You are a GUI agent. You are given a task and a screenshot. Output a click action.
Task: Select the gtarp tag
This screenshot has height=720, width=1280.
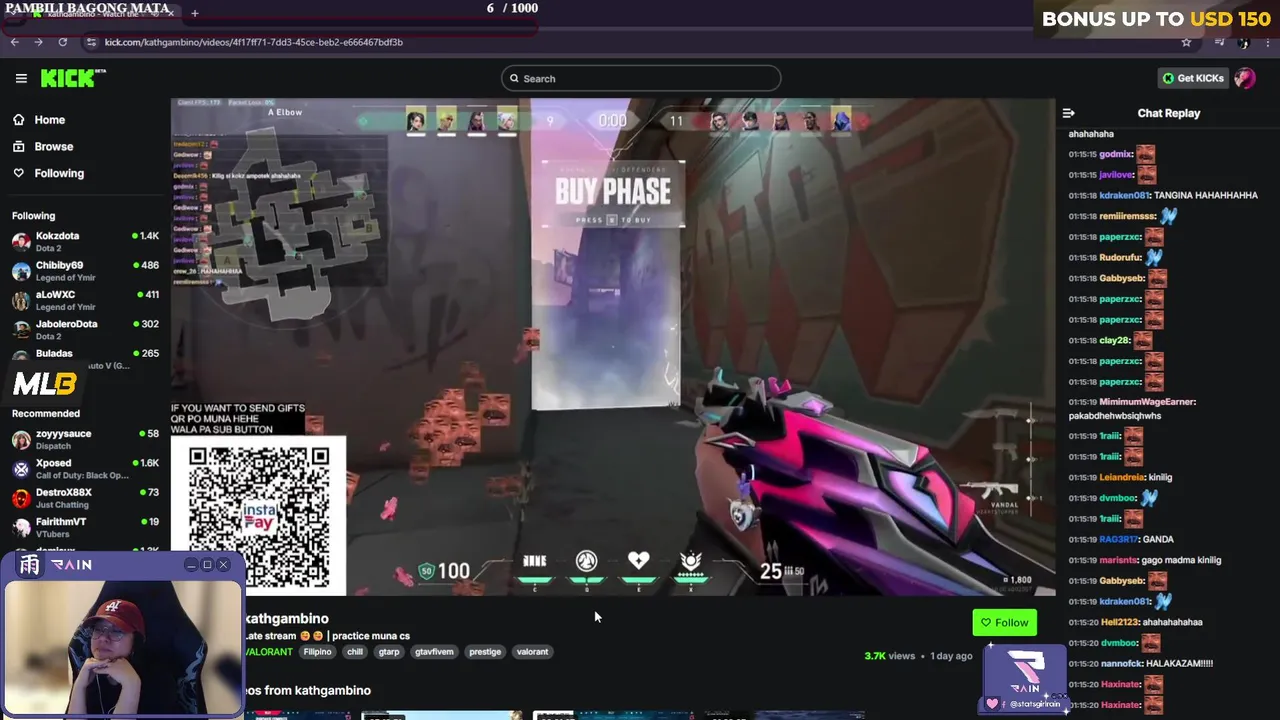(x=389, y=652)
